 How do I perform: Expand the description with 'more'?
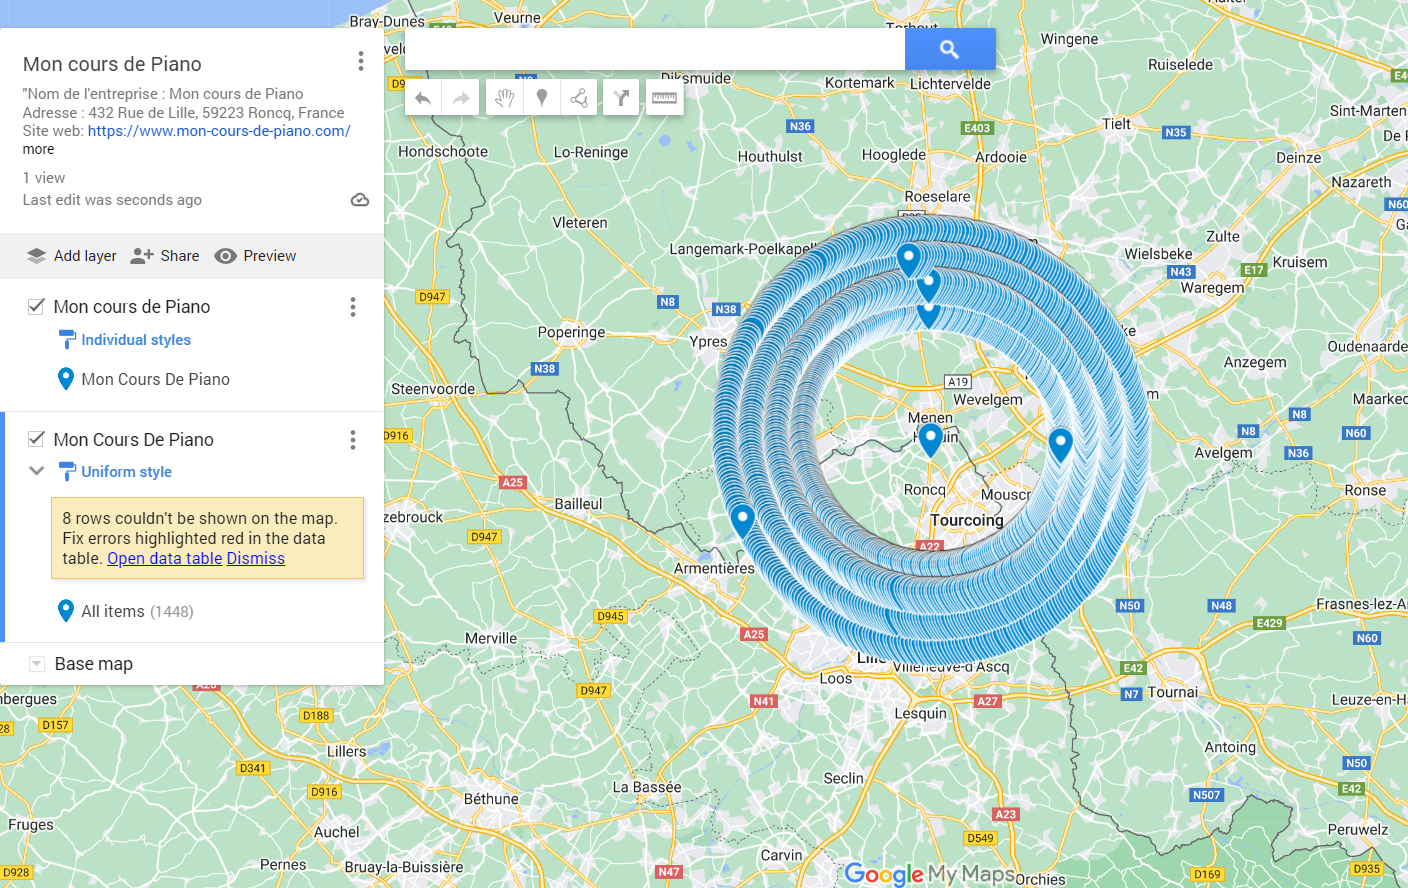[x=39, y=149]
